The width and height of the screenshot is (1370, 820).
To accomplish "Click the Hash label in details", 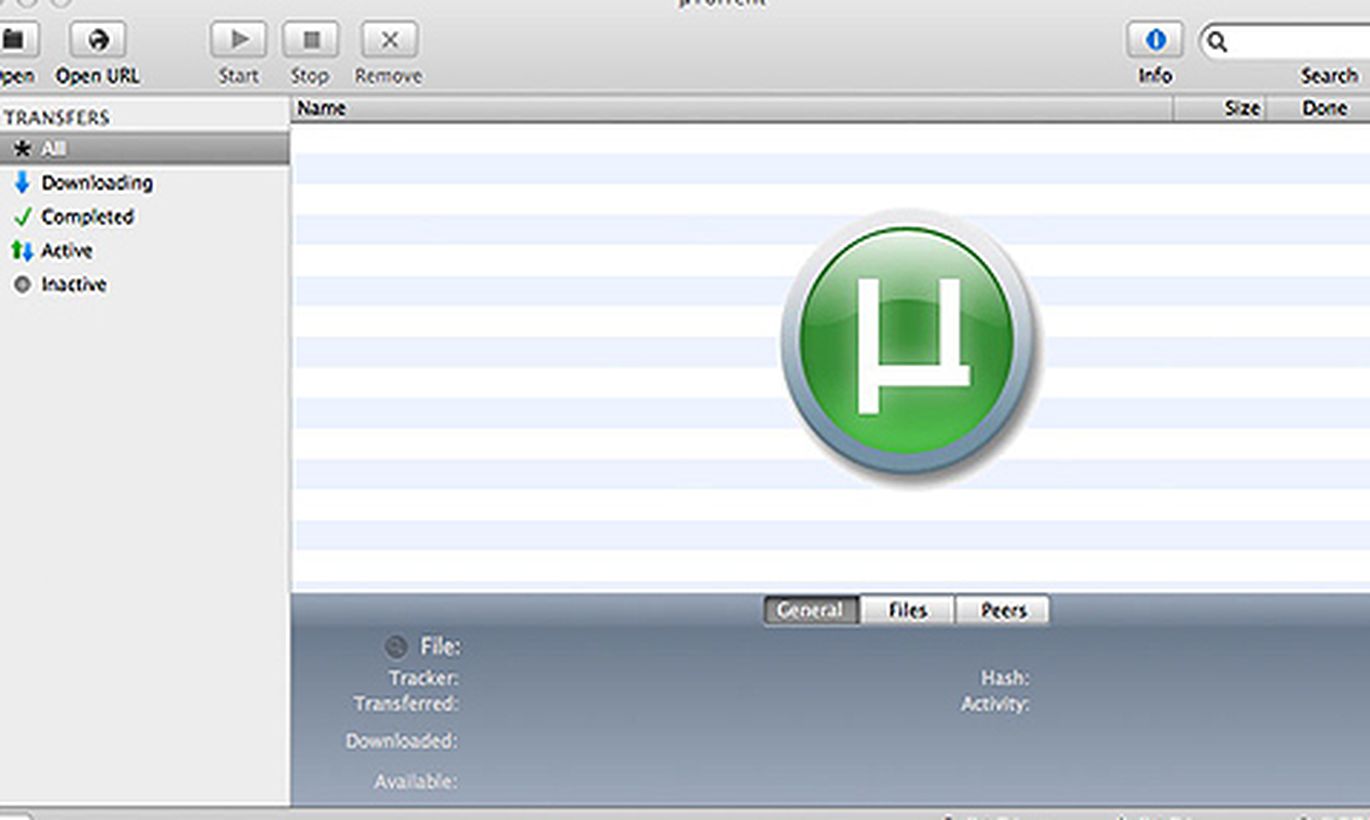I will coord(1005,678).
